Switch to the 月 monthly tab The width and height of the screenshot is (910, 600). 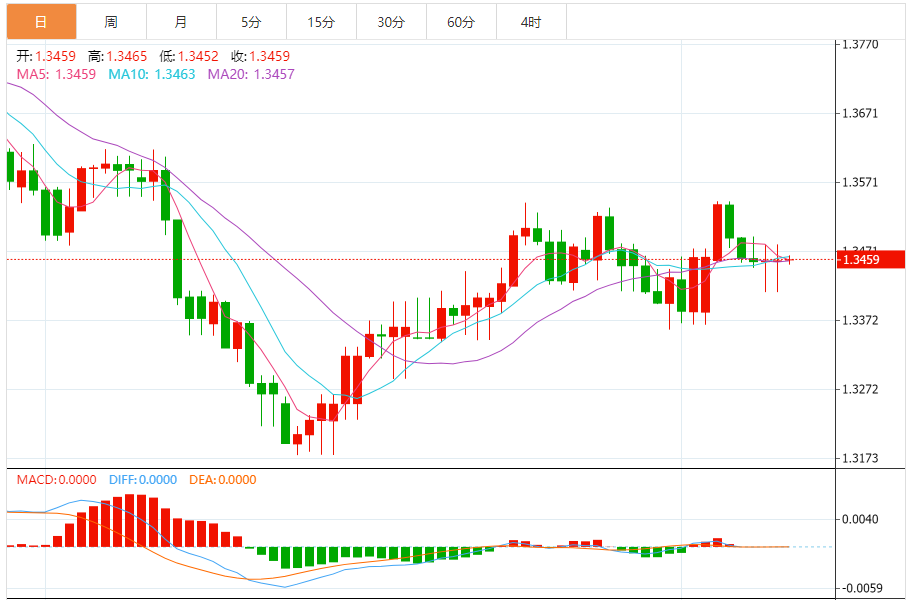pos(181,22)
